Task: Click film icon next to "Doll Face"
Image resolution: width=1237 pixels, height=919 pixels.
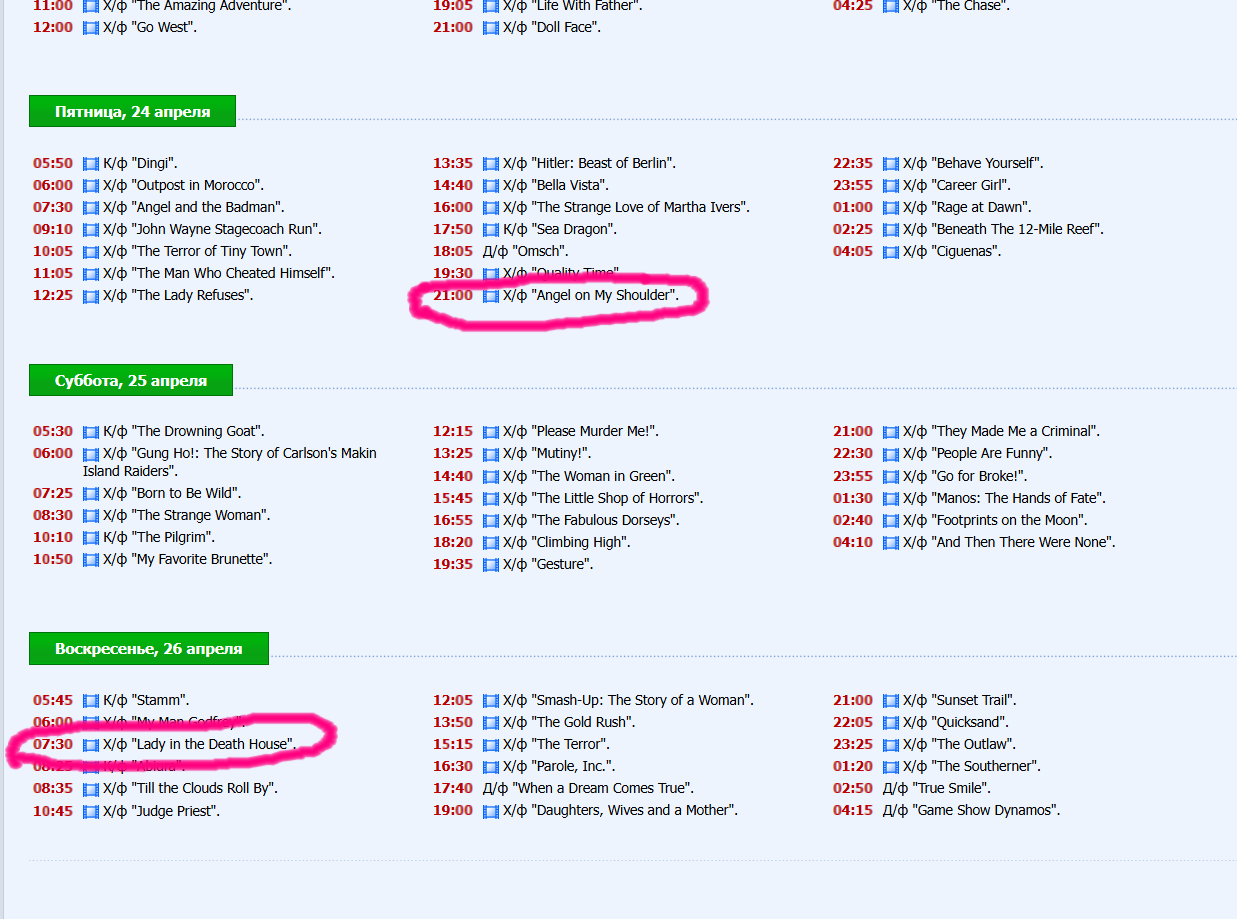Action: (491, 28)
